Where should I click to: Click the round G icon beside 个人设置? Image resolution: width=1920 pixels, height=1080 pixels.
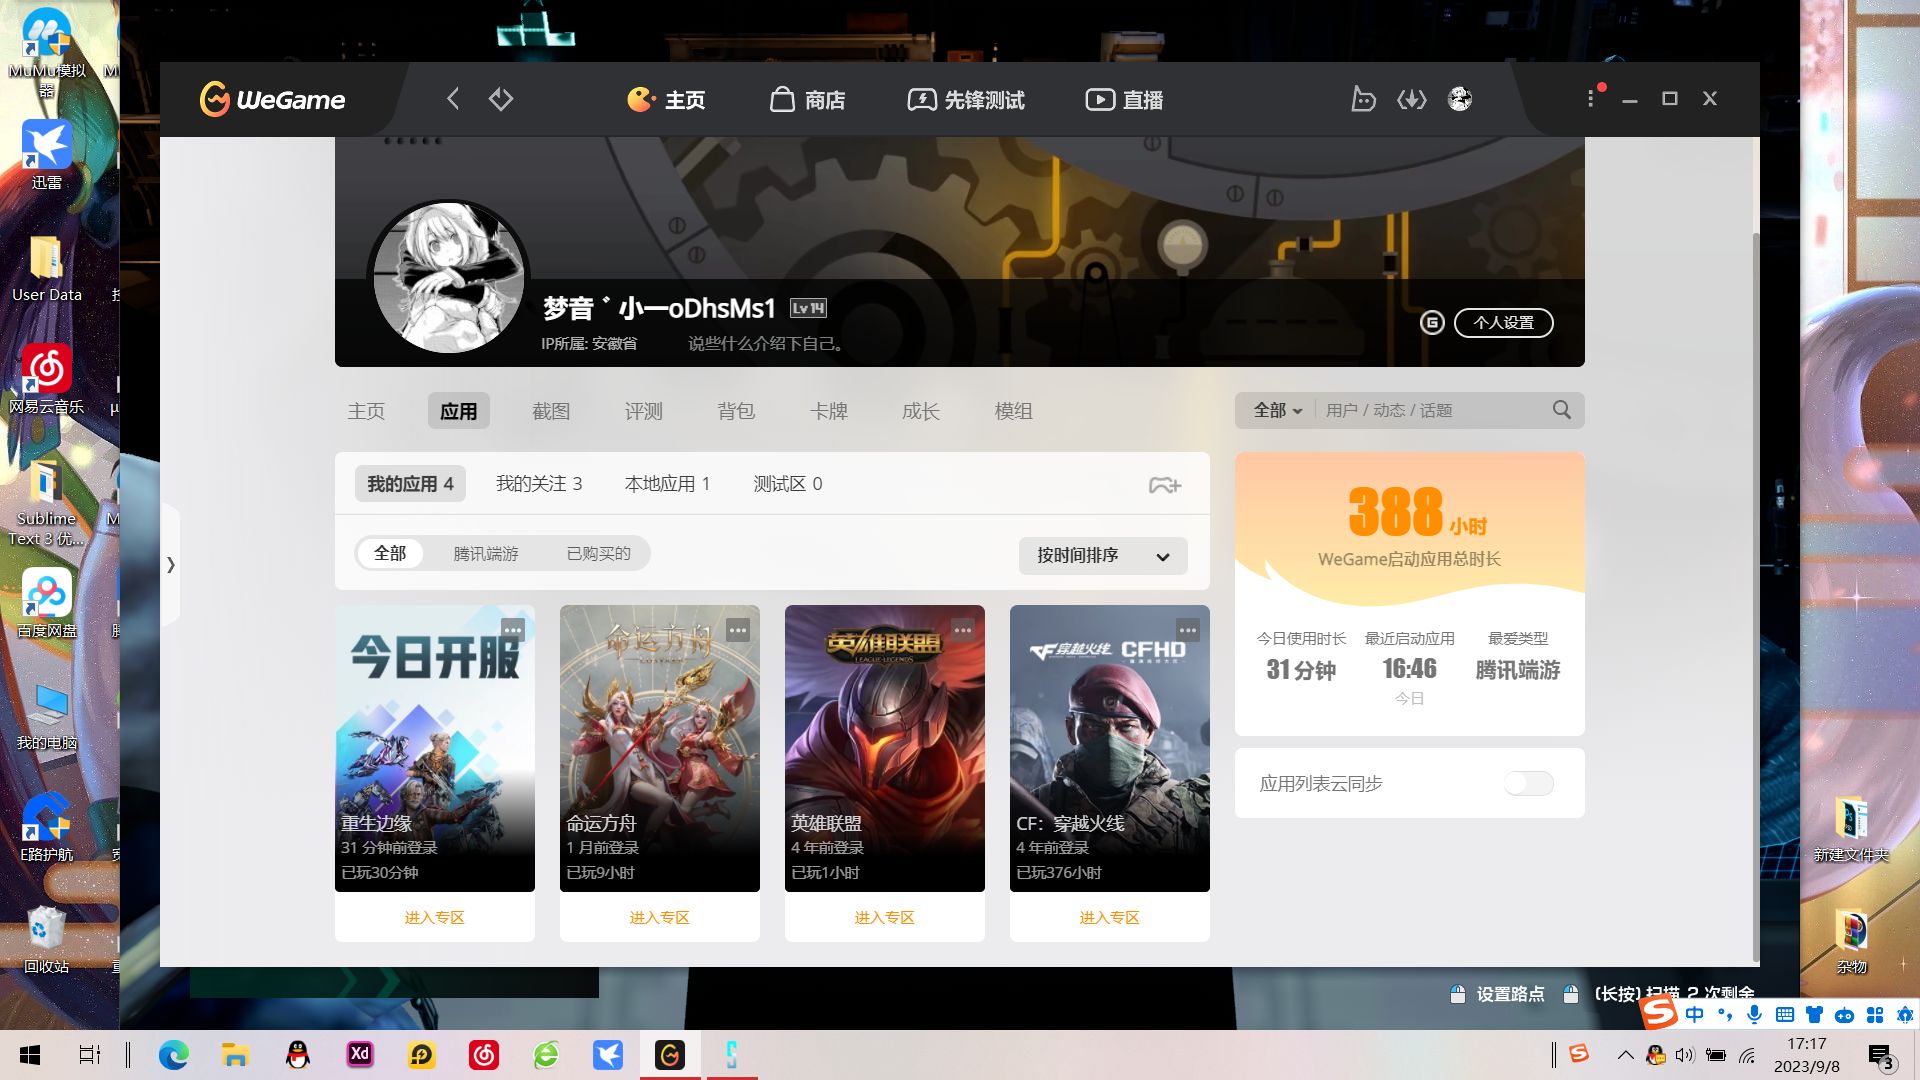coord(1432,323)
